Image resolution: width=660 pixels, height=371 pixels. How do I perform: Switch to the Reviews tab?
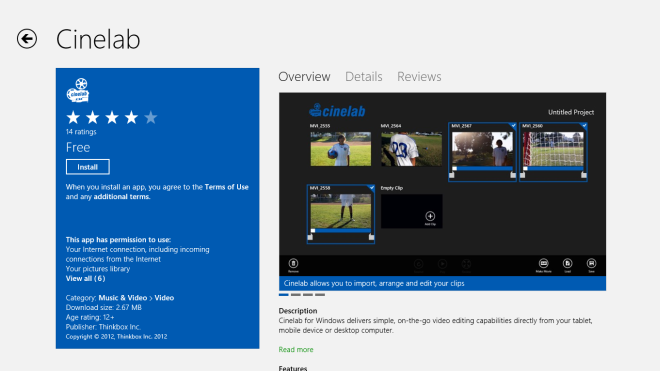tap(419, 77)
